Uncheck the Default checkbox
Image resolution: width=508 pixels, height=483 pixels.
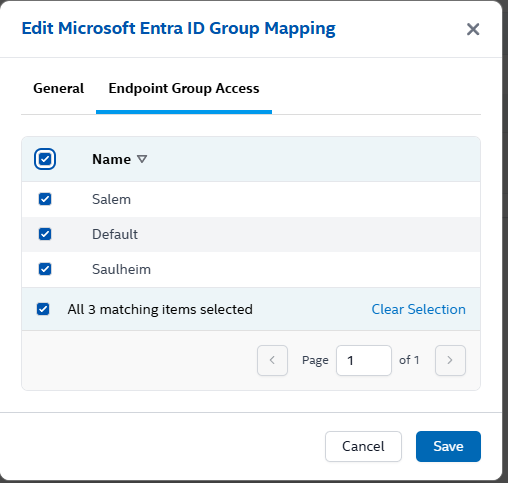click(45, 234)
